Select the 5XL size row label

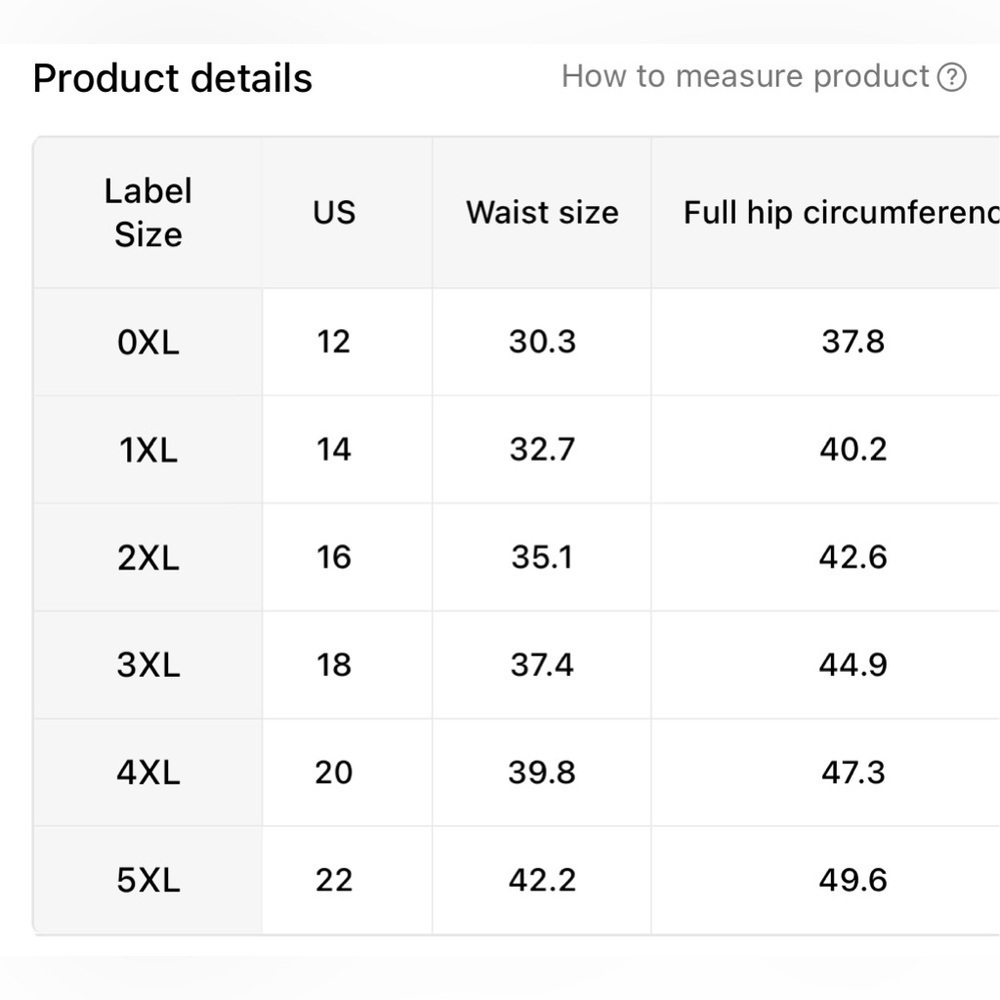148,881
